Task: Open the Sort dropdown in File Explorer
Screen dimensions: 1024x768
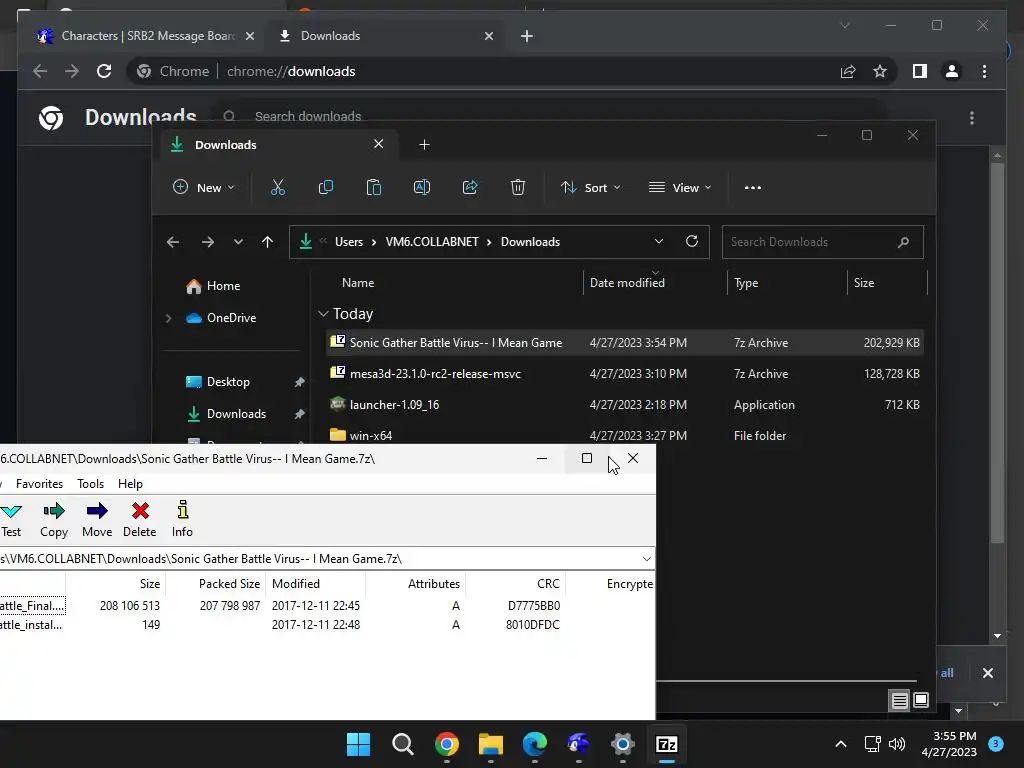Action: click(x=590, y=187)
